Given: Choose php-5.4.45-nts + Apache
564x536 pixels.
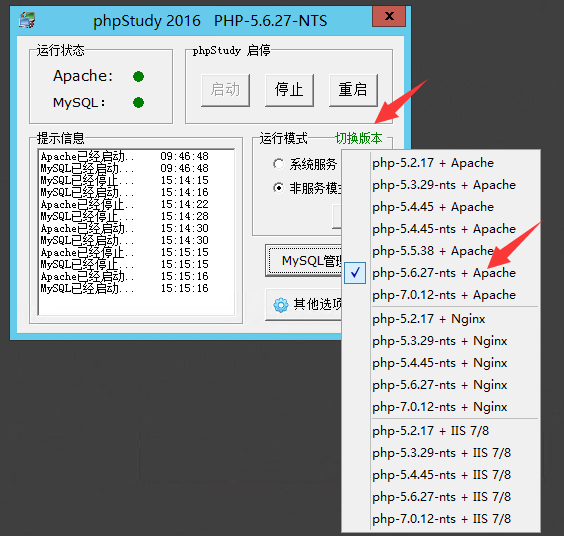Looking at the screenshot, I should click(441, 229).
